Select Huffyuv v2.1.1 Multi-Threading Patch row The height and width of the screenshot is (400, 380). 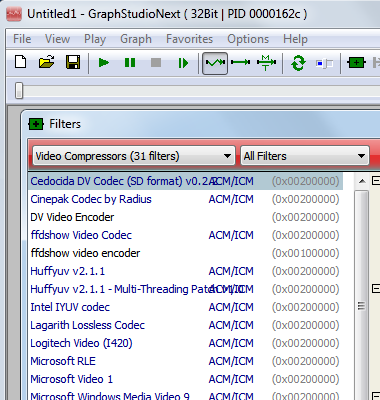185,289
